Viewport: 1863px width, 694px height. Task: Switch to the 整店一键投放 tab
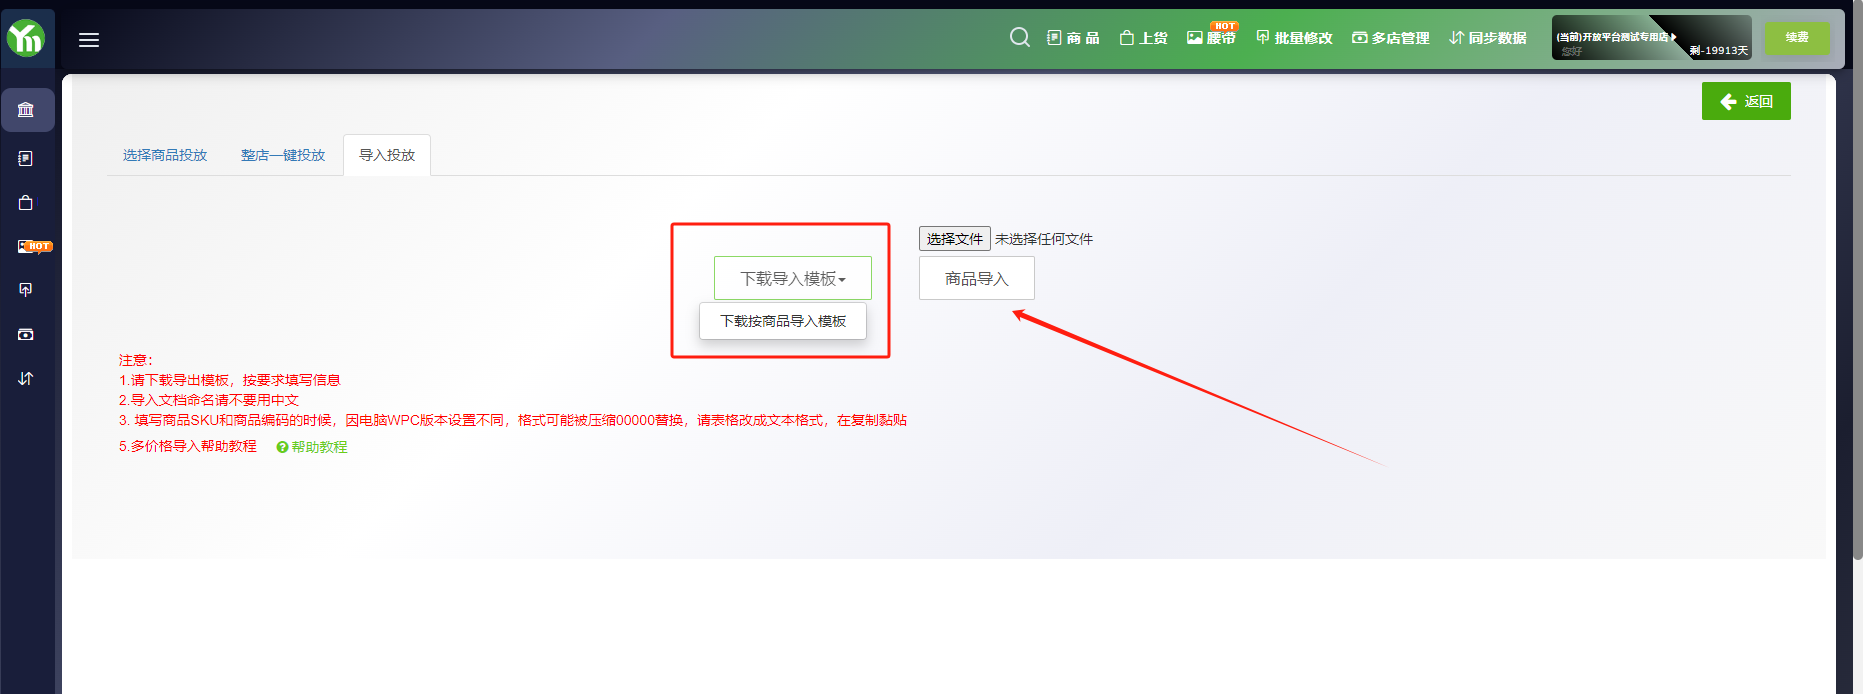[x=283, y=155]
